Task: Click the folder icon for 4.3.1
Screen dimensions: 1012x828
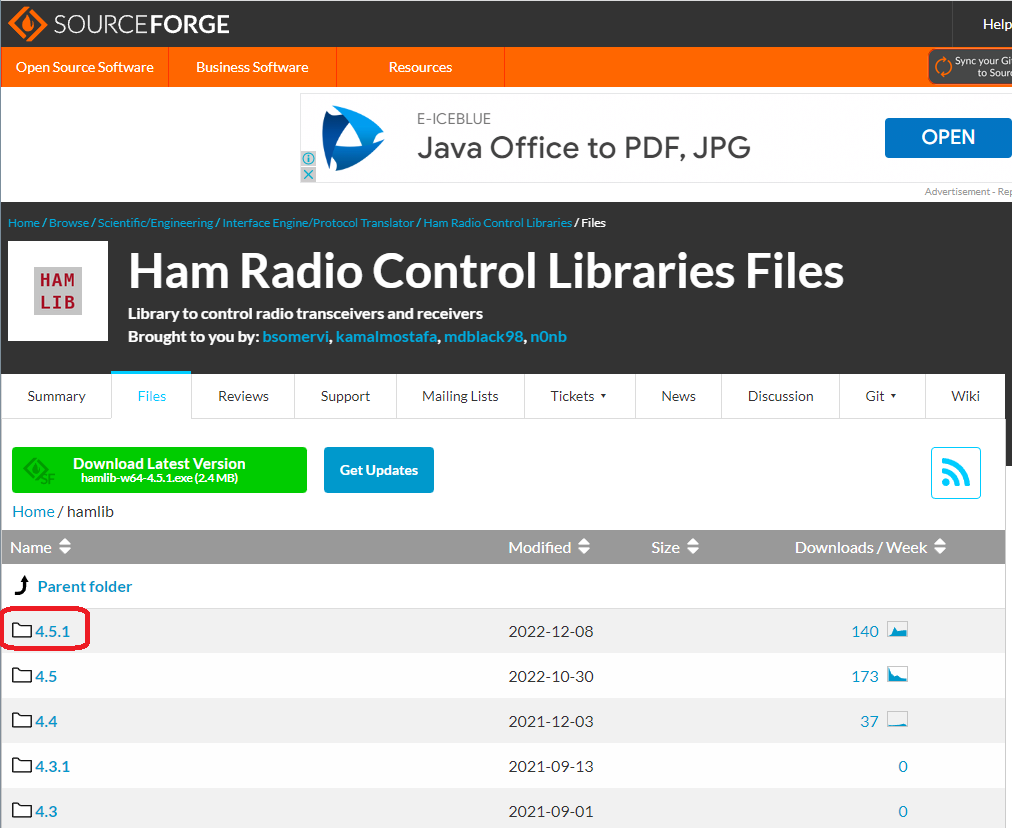Action: coord(22,765)
